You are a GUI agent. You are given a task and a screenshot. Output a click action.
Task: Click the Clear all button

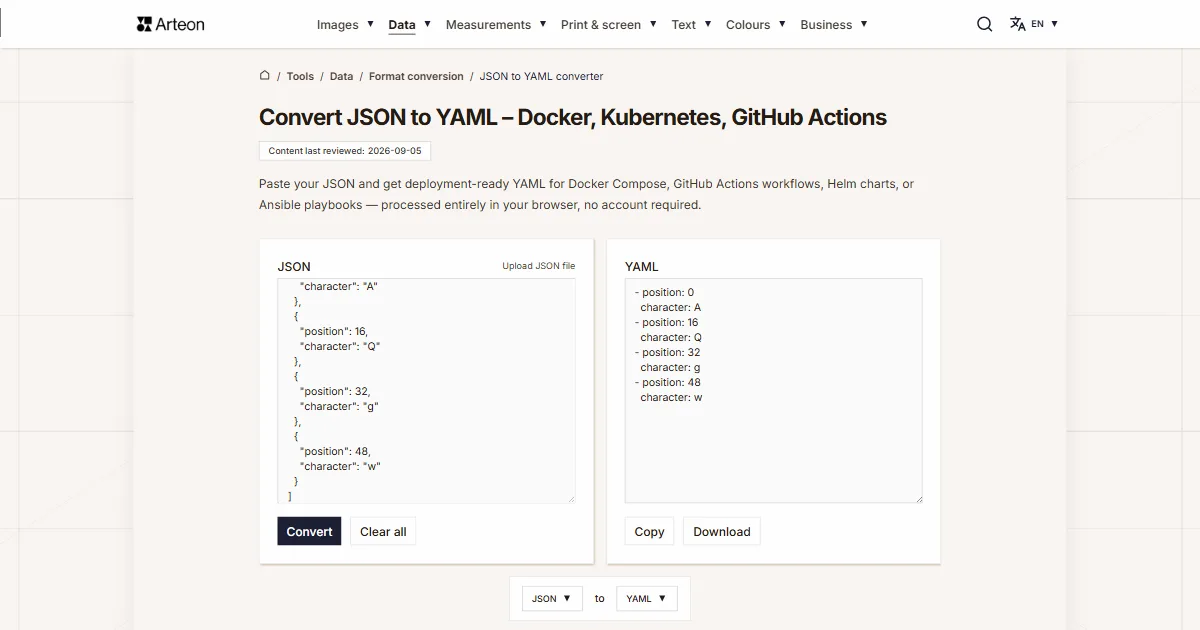click(383, 531)
